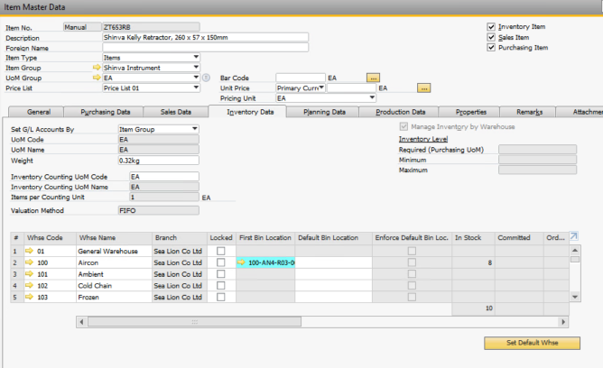
Task: Click the Foreign Name field
Action: coord(205,47)
